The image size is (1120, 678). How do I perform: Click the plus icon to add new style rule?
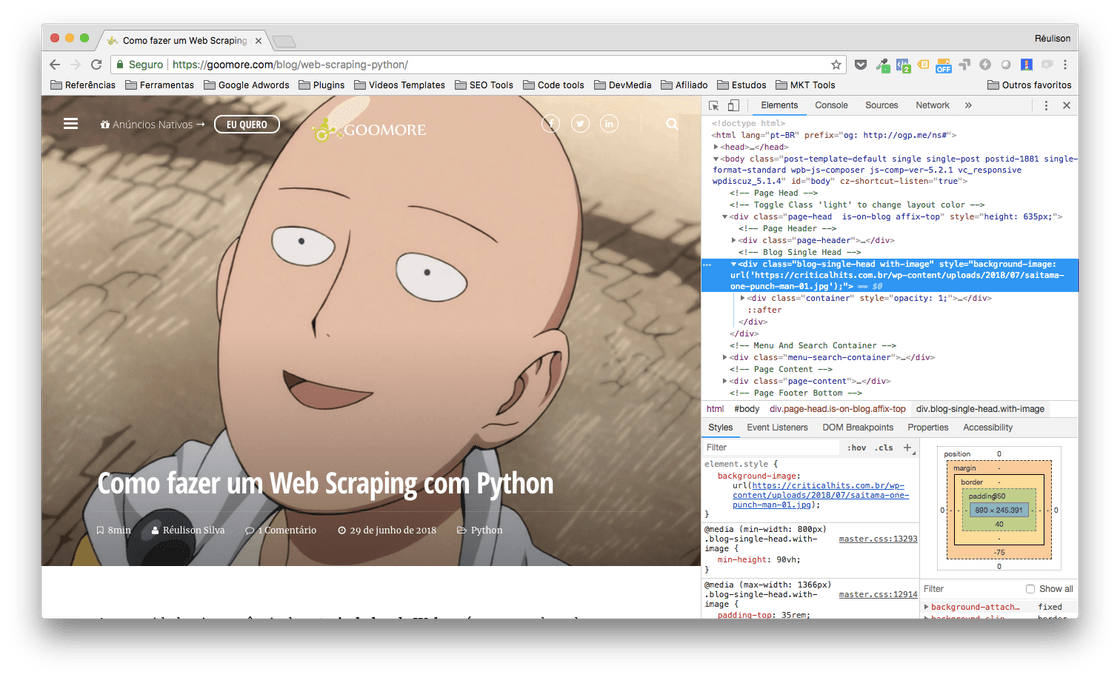tap(906, 447)
